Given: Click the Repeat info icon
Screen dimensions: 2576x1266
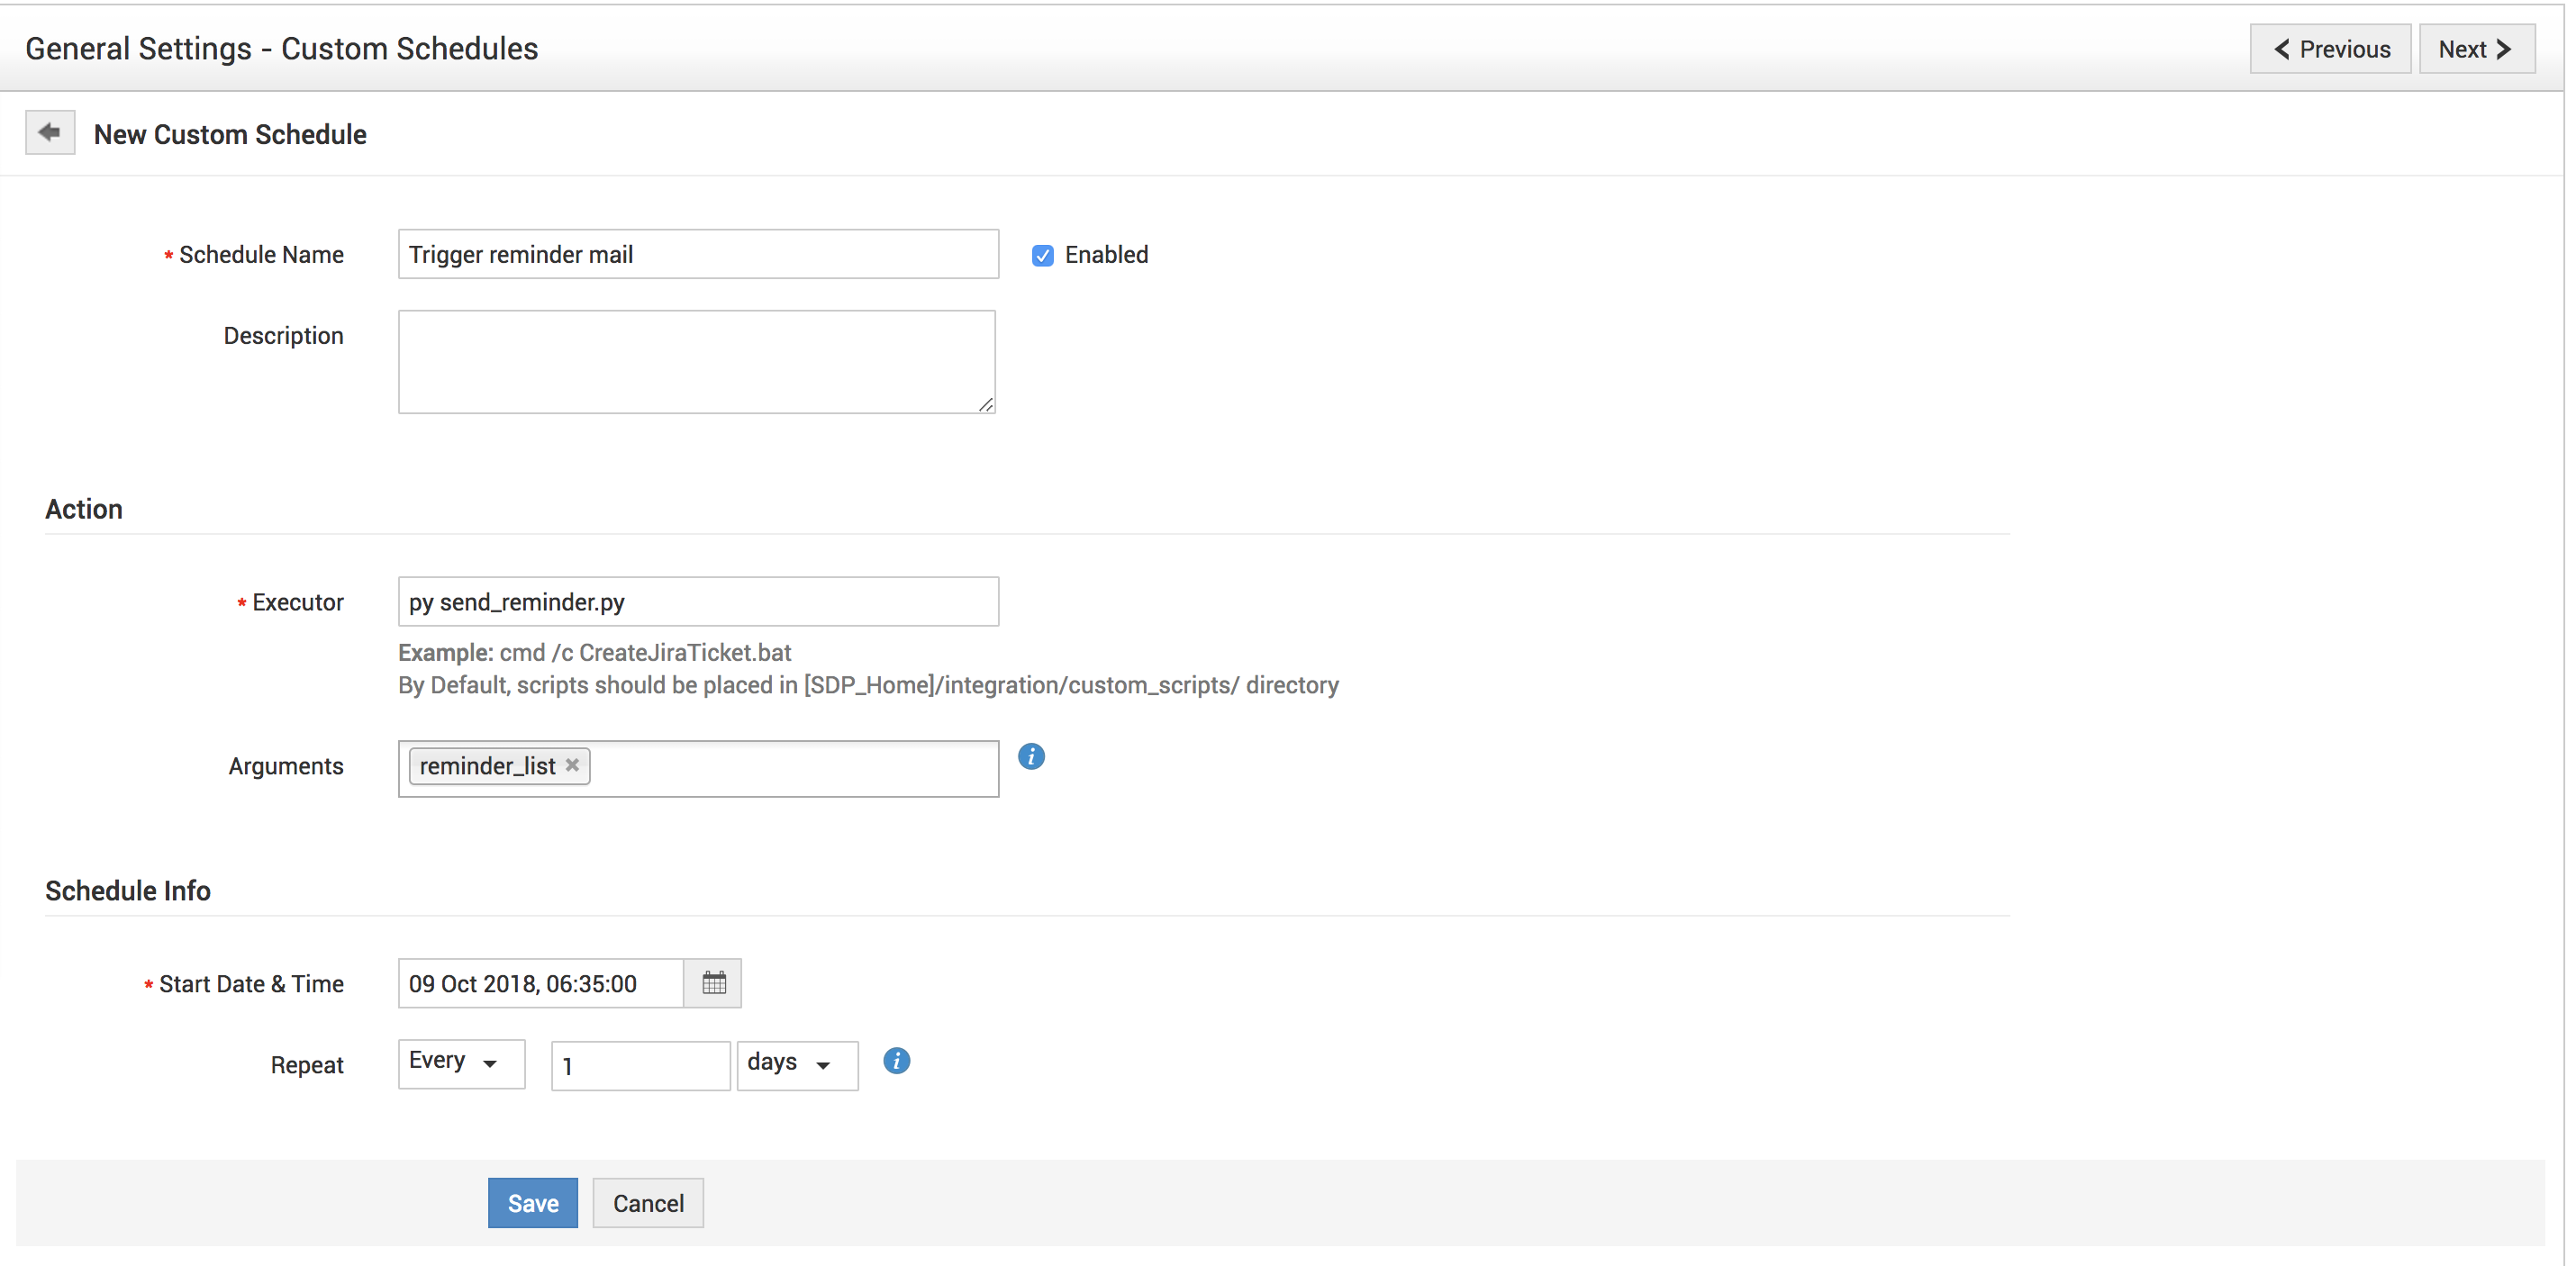Looking at the screenshot, I should [896, 1061].
